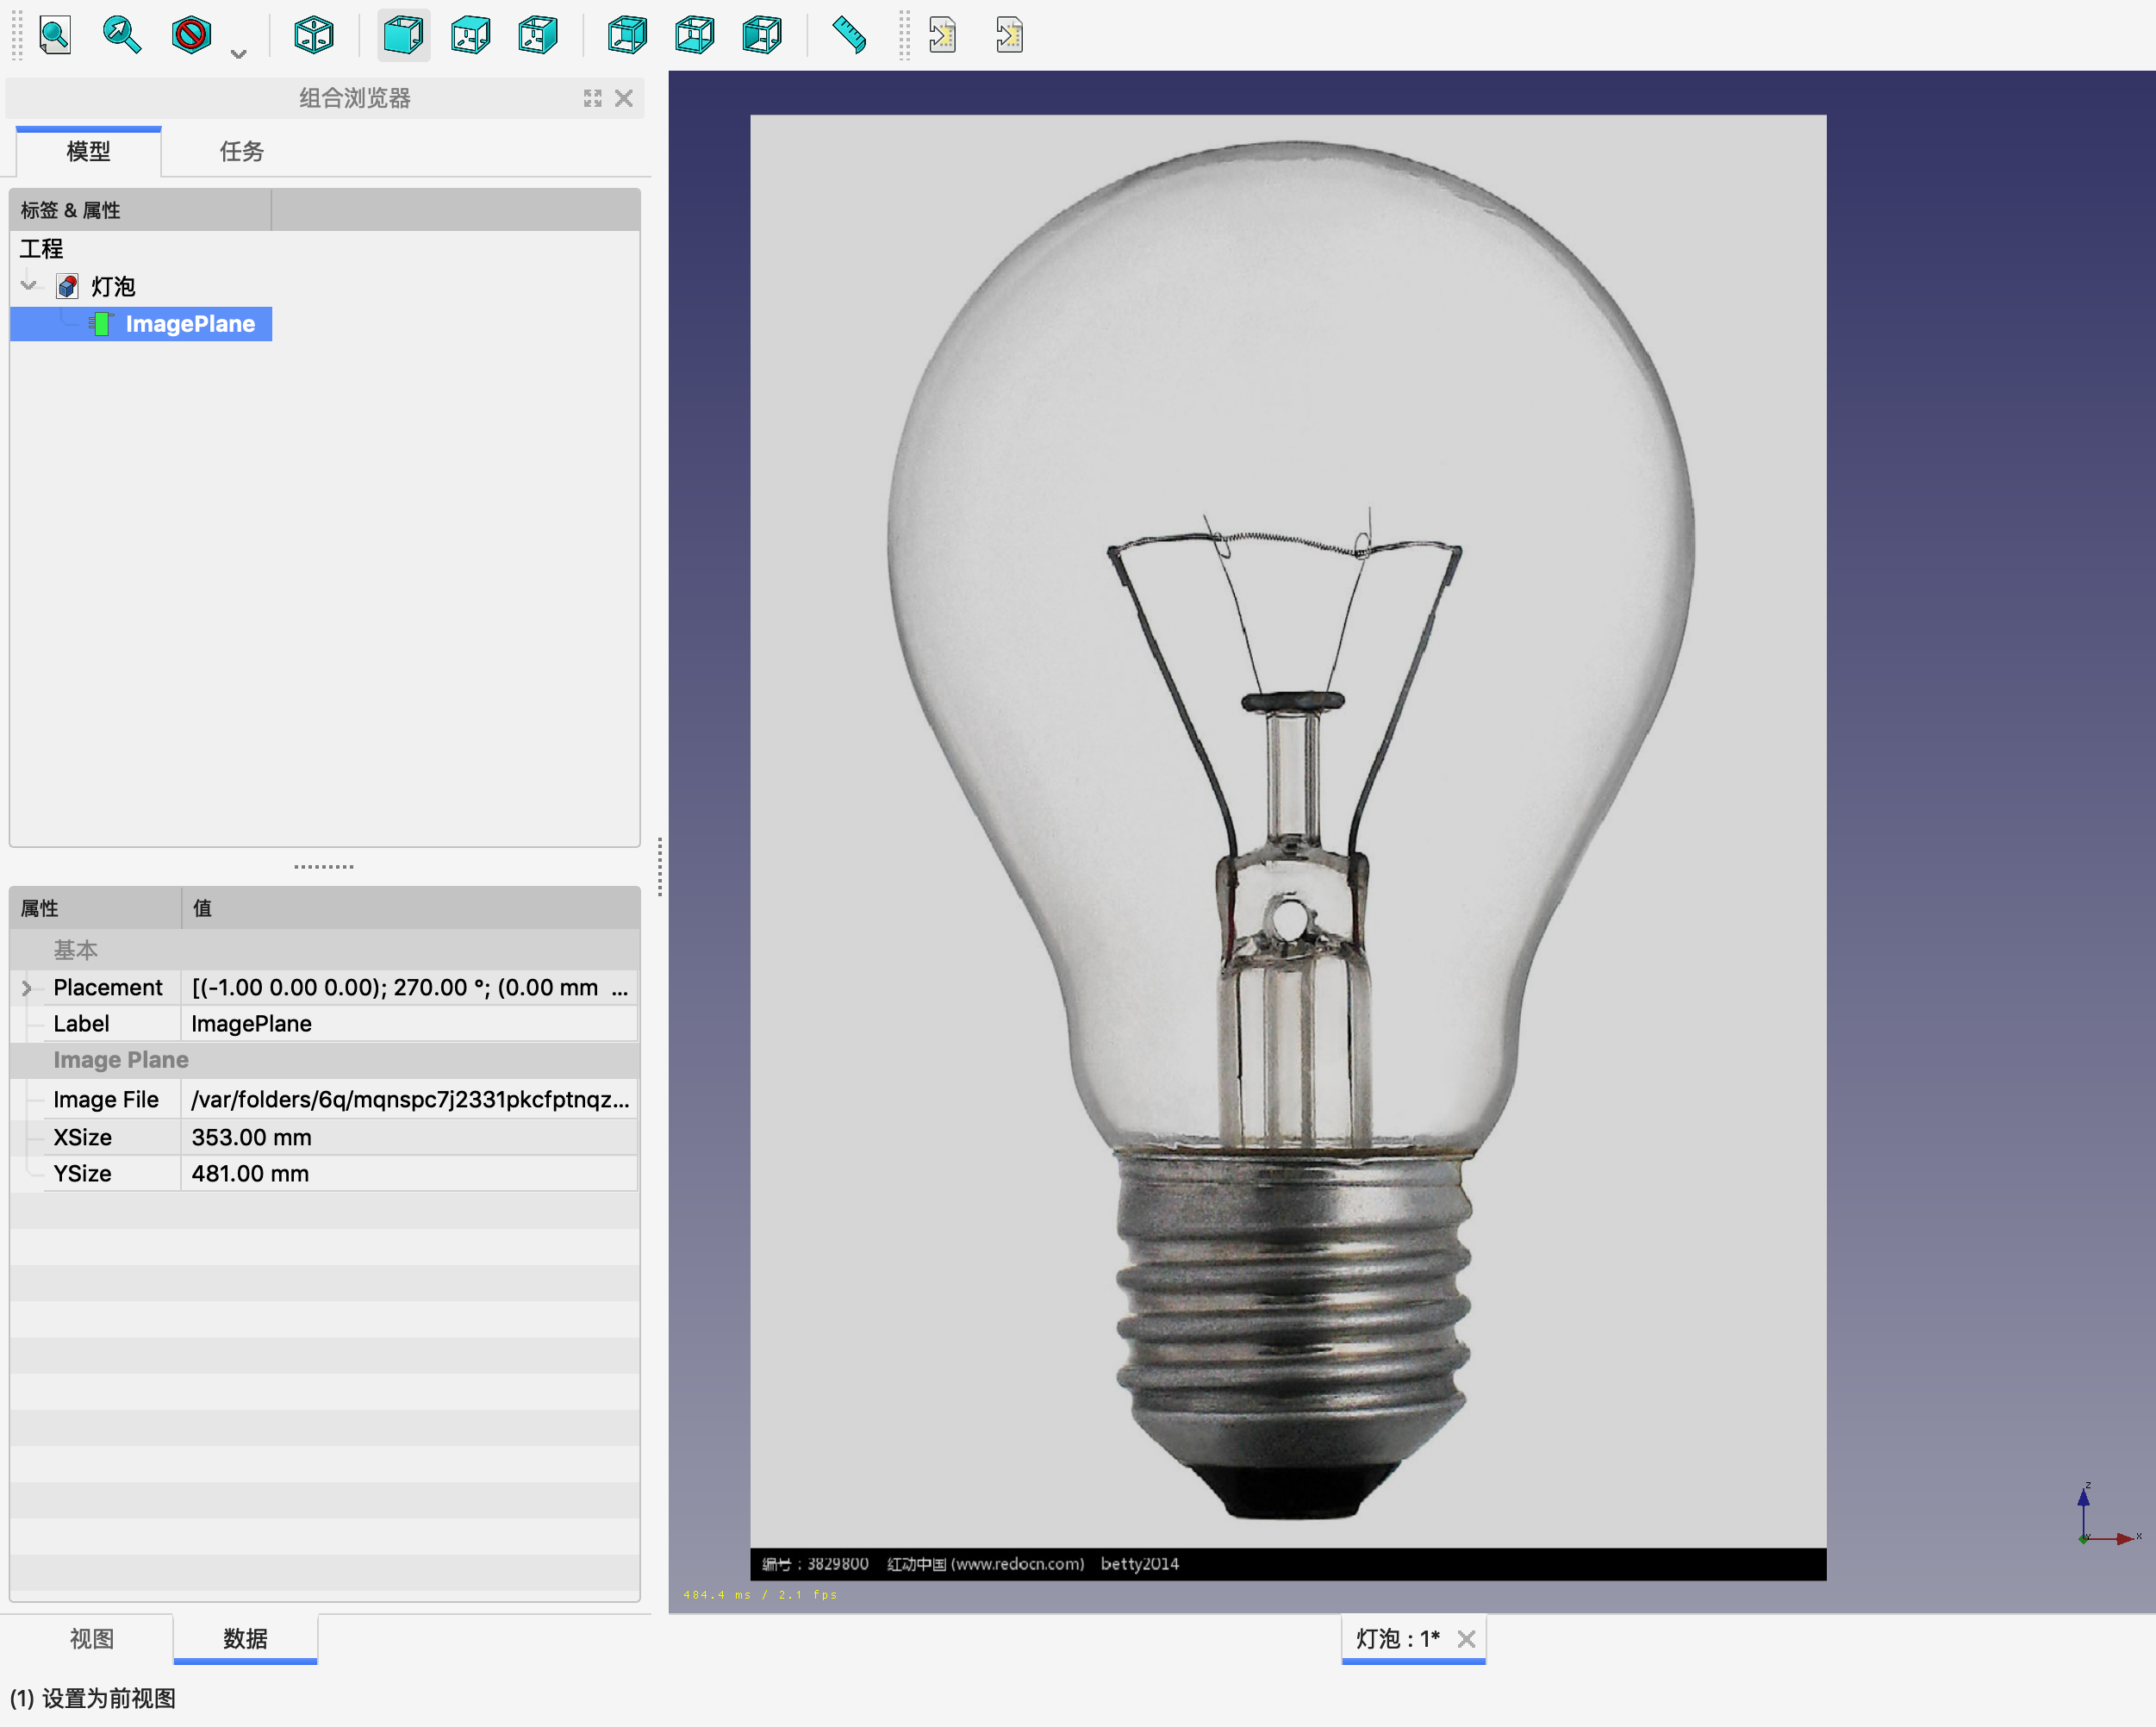
Task: Click the Fit Selection magnifier icon
Action: tap(122, 35)
